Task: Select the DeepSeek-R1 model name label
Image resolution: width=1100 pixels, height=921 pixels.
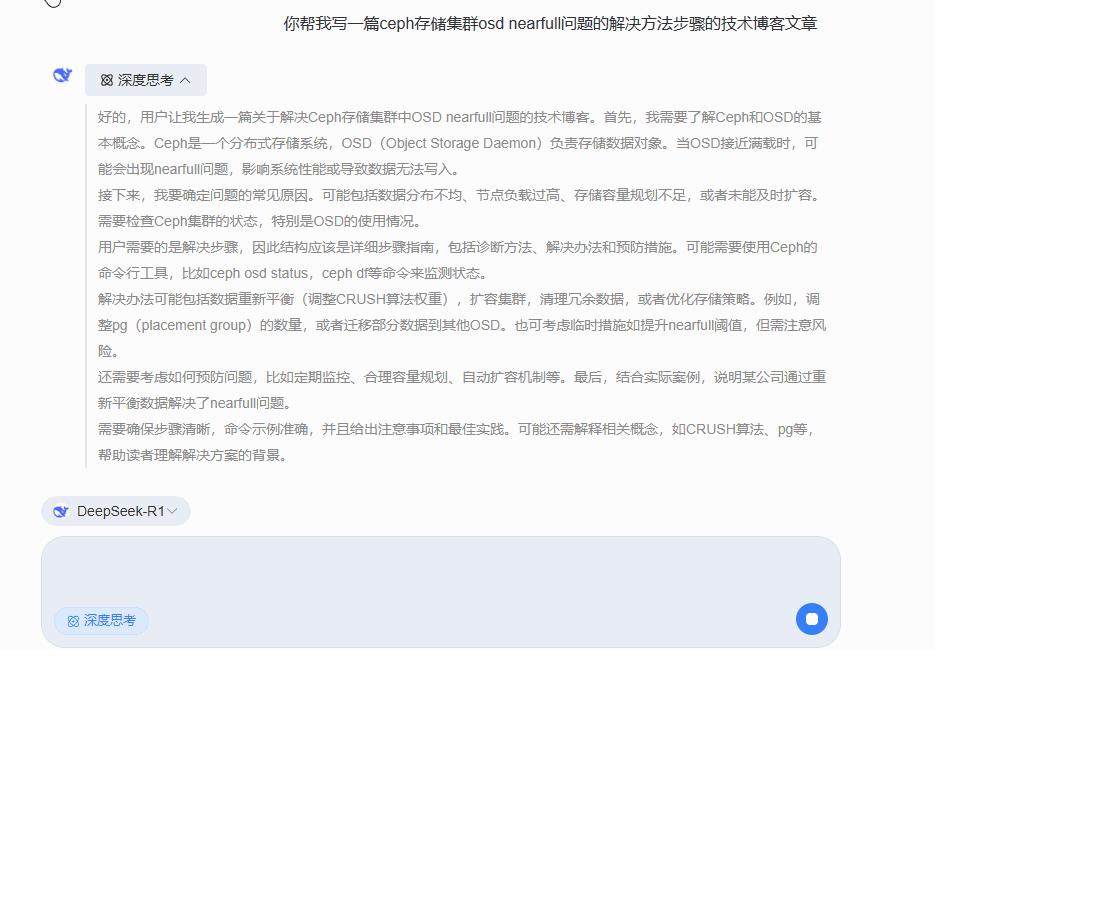Action: (x=122, y=511)
